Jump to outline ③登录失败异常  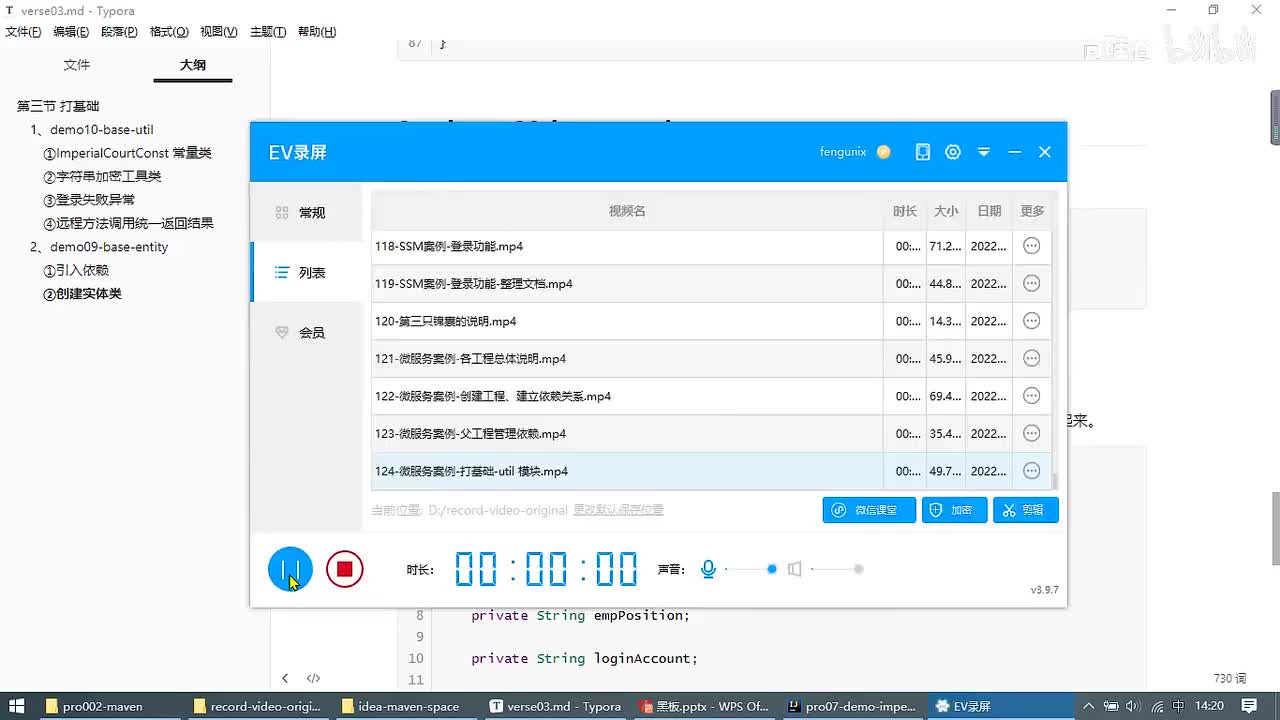point(89,200)
